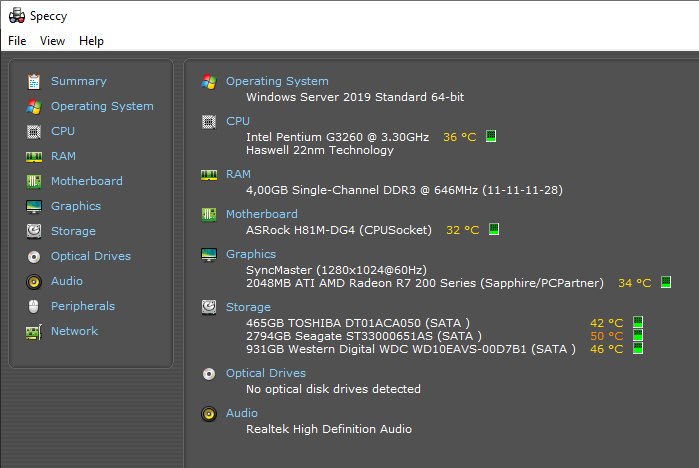Viewport: 699px width, 468px height.
Task: Open the Help menu
Action: [91, 41]
